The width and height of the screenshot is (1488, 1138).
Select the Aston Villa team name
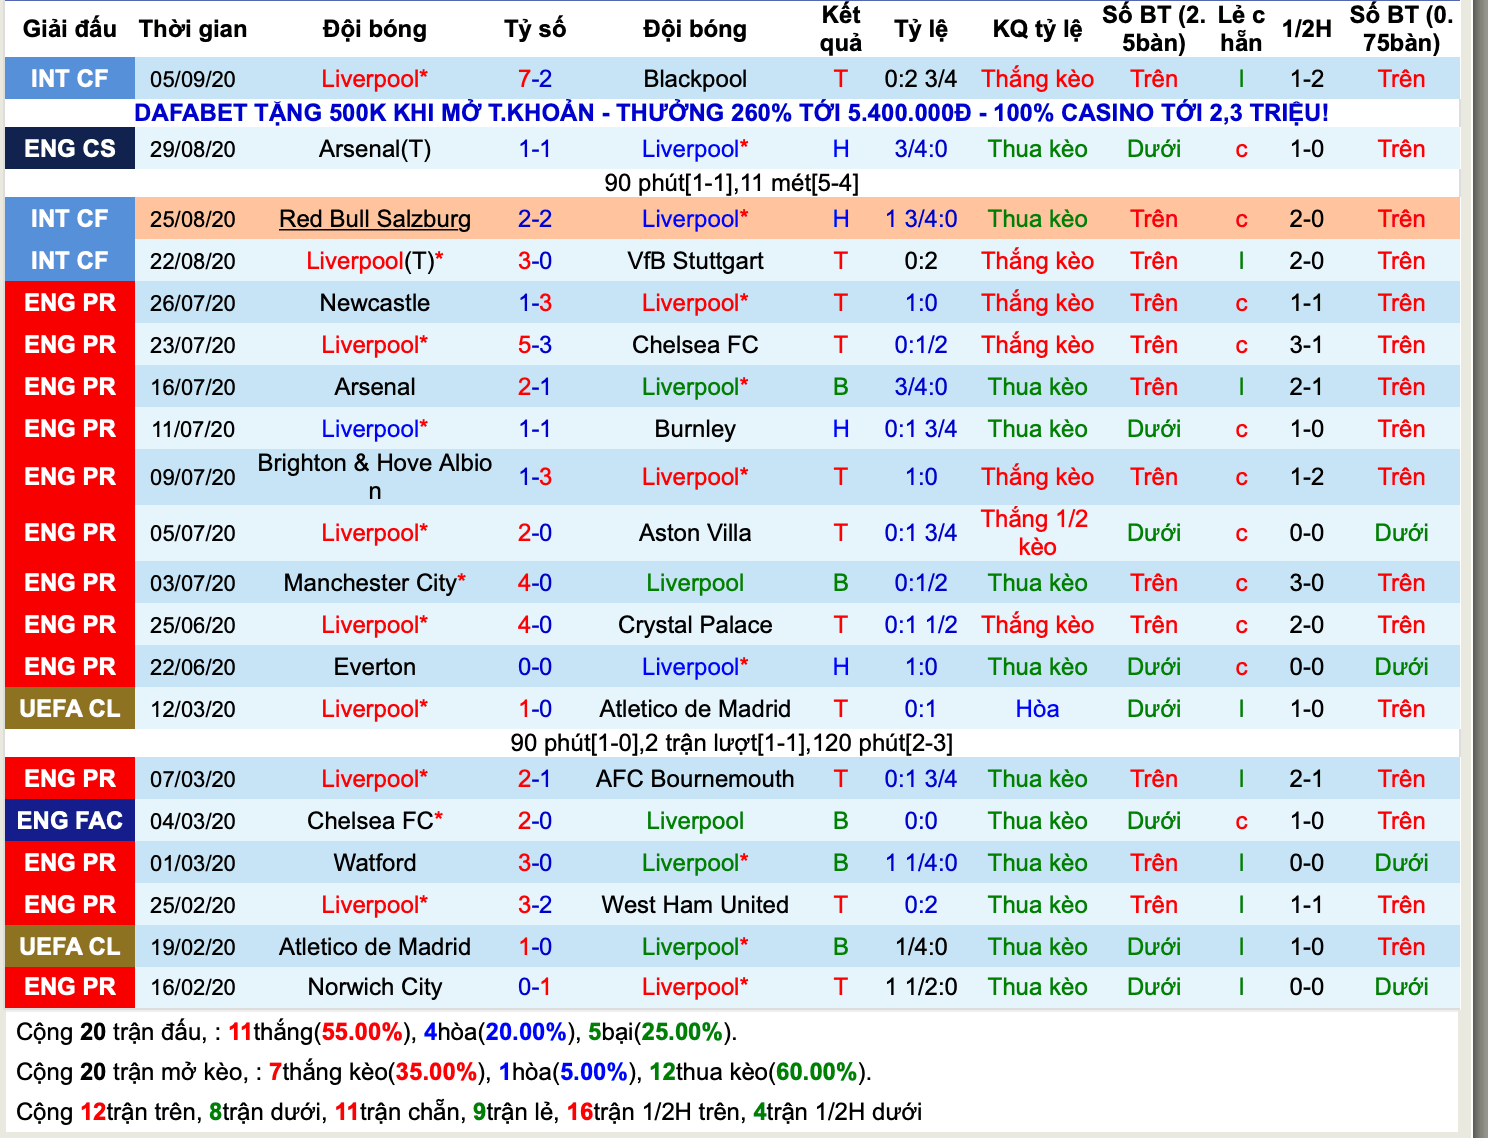[695, 533]
